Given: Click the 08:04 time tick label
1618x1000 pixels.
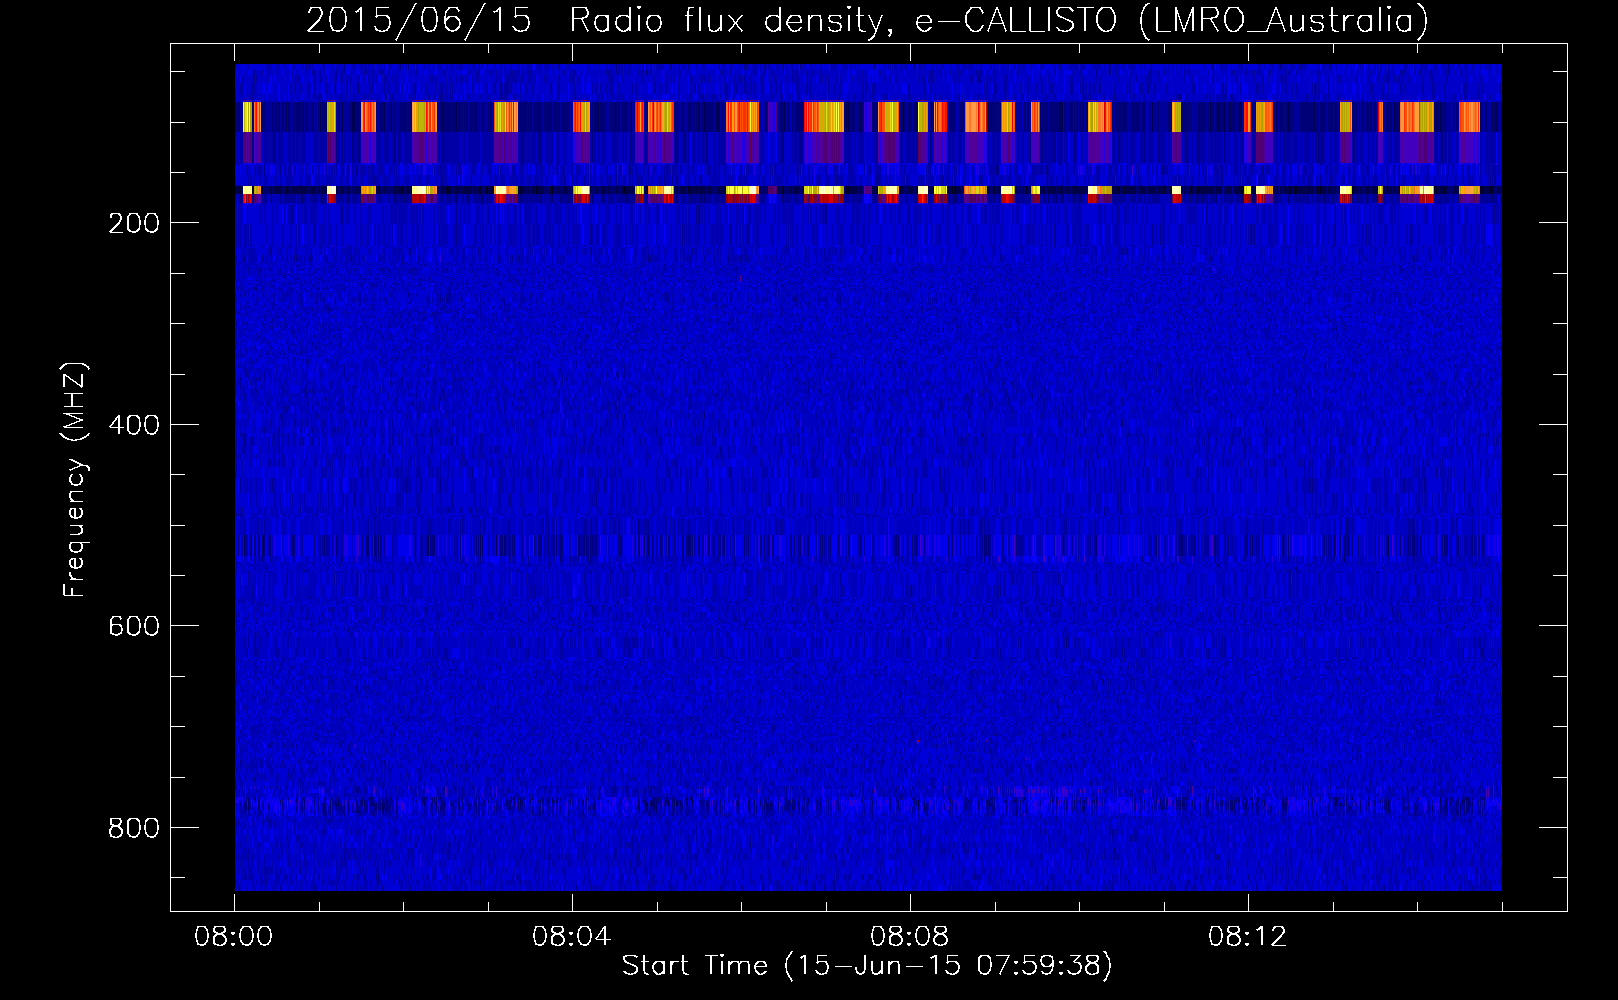Looking at the screenshot, I should point(572,937).
